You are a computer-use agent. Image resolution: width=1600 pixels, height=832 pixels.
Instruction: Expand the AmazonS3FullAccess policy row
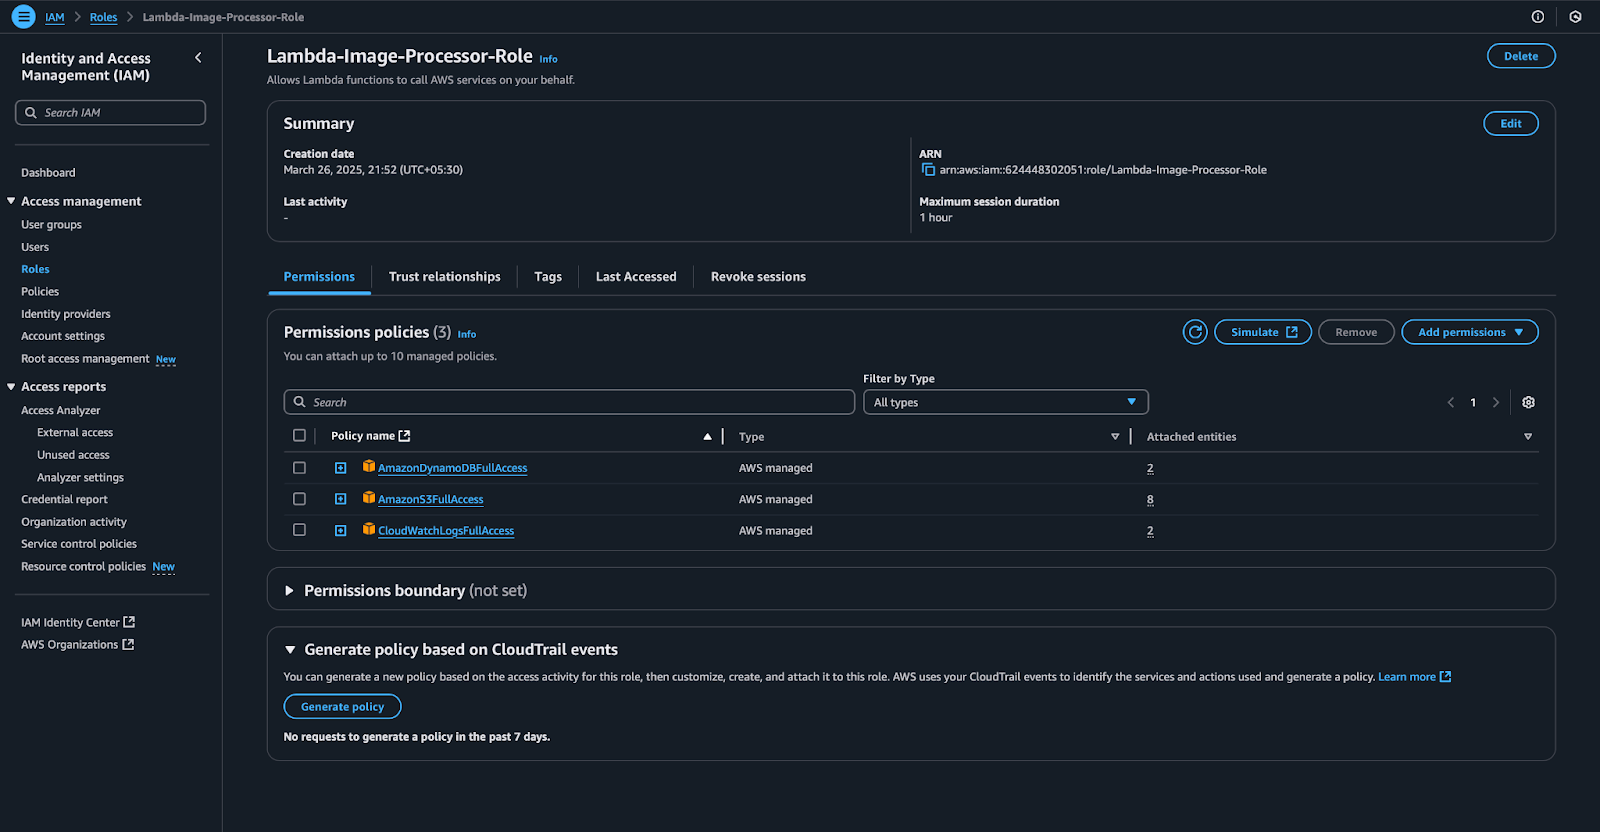(x=341, y=499)
